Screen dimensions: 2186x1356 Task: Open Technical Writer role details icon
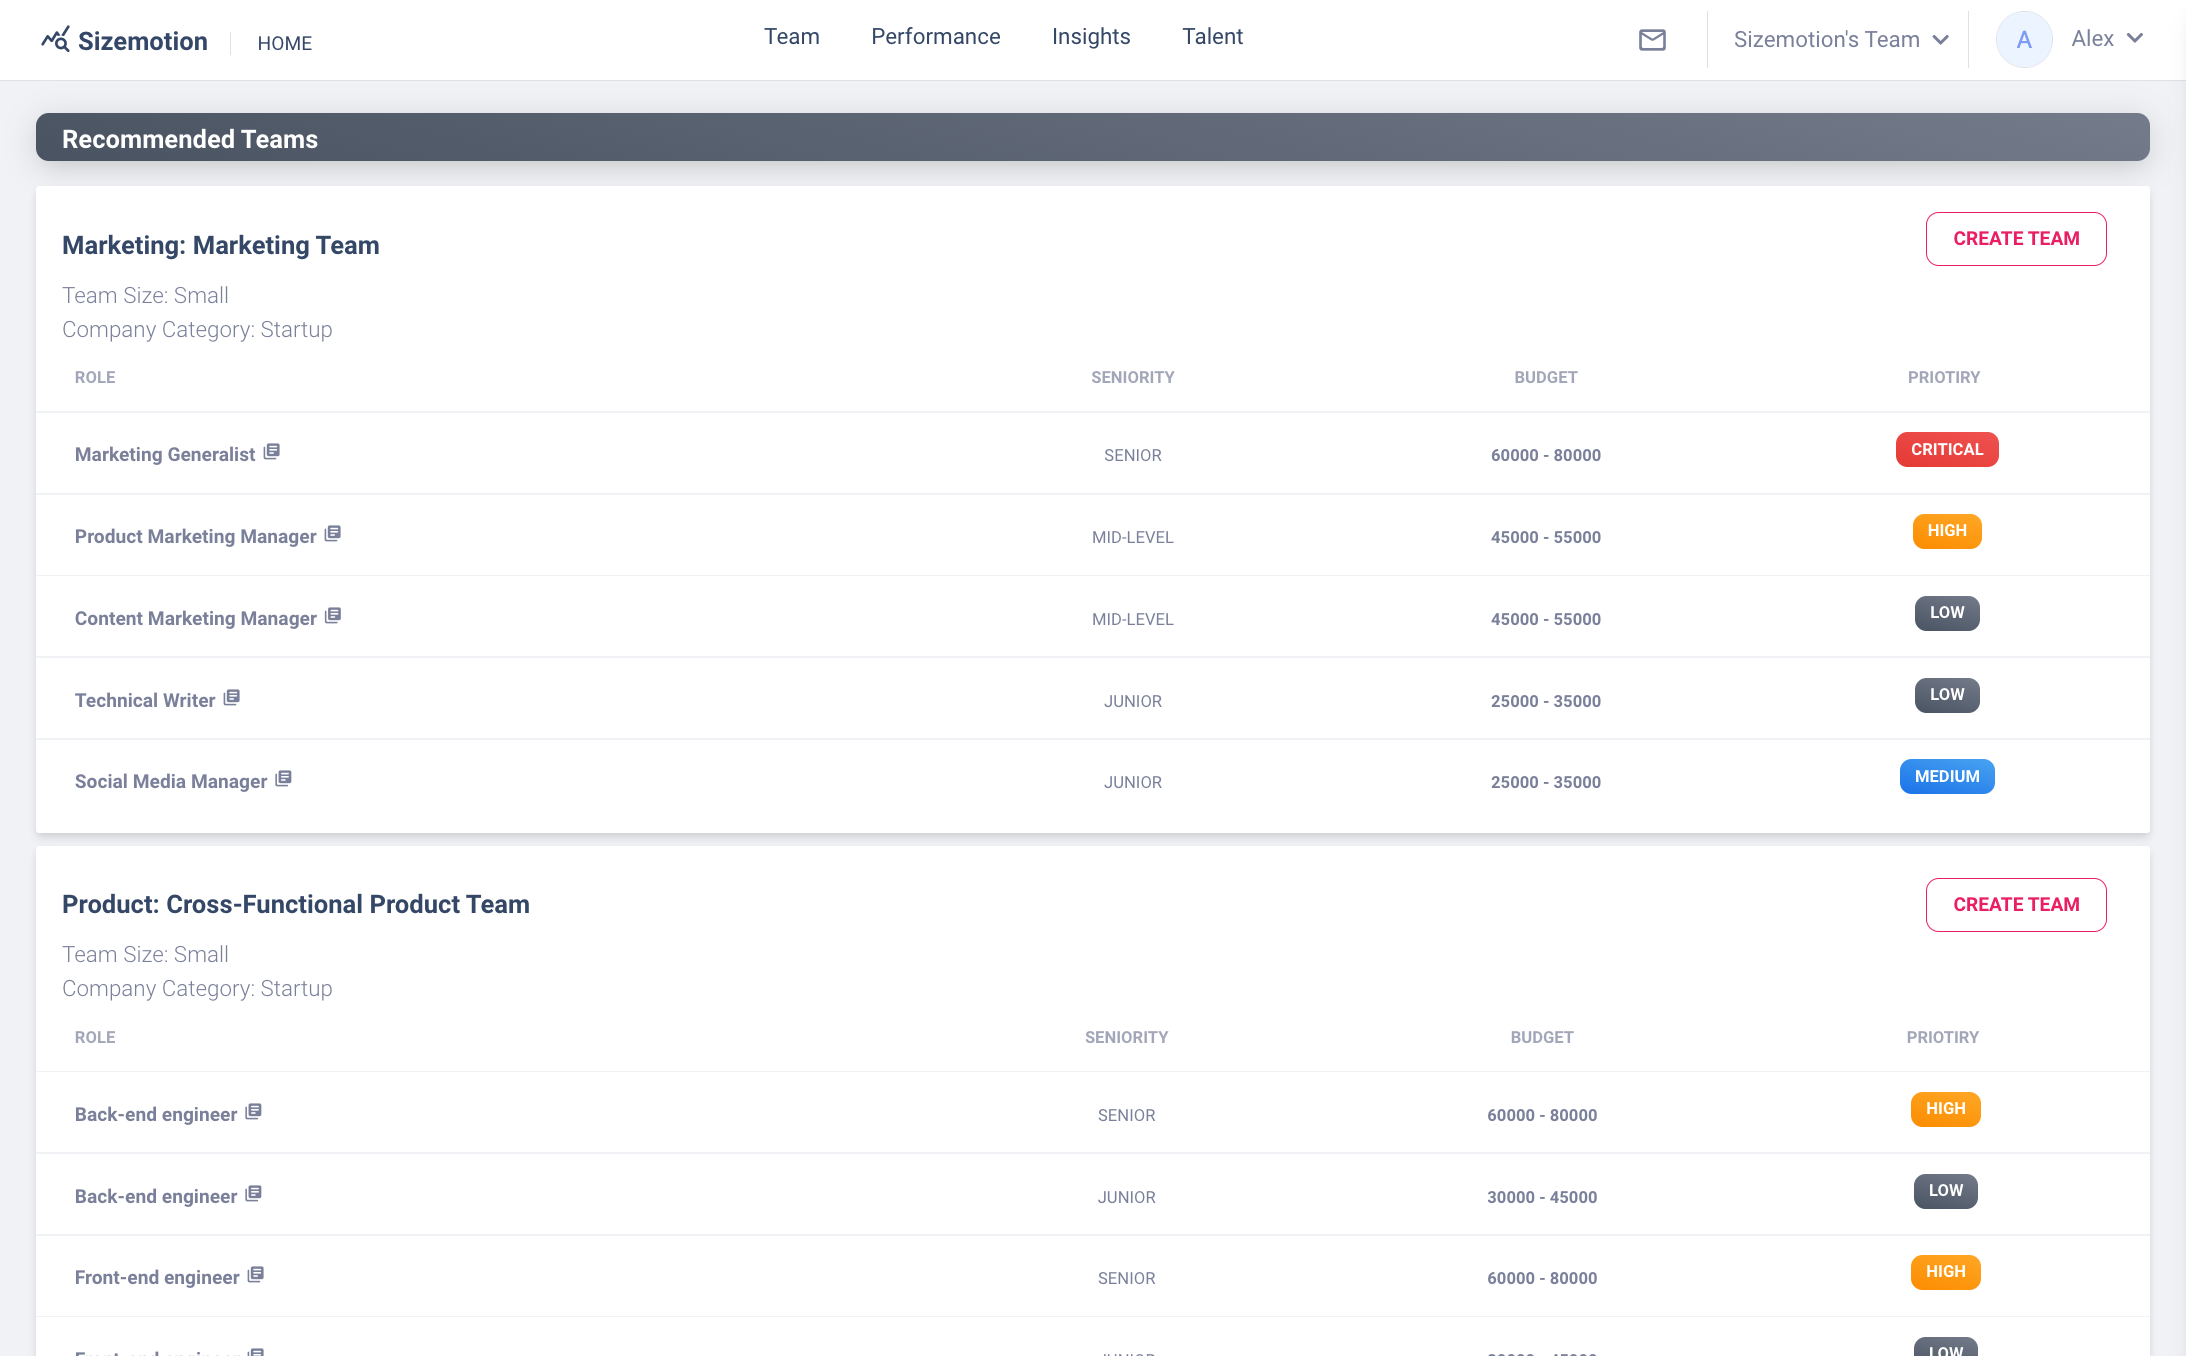(232, 698)
